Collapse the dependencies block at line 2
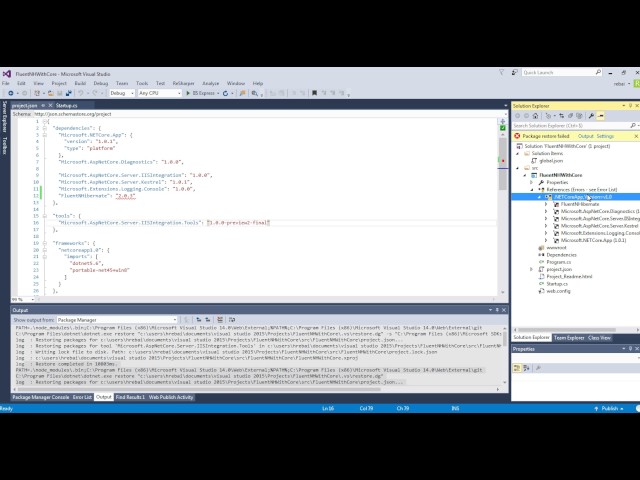Screen dimensions: 640x480 [x=45, y=128]
